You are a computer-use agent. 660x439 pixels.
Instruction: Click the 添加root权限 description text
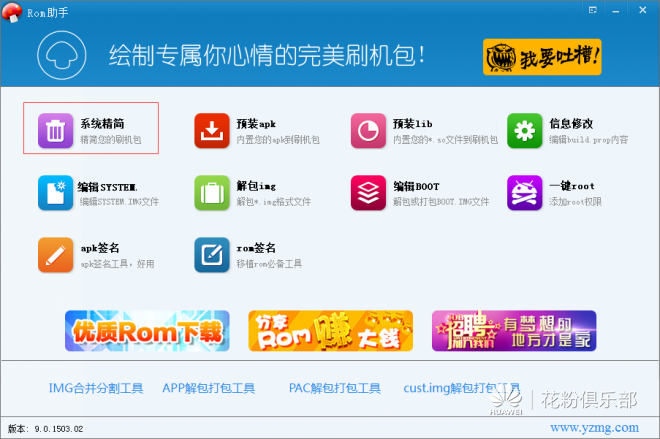[x=575, y=202]
